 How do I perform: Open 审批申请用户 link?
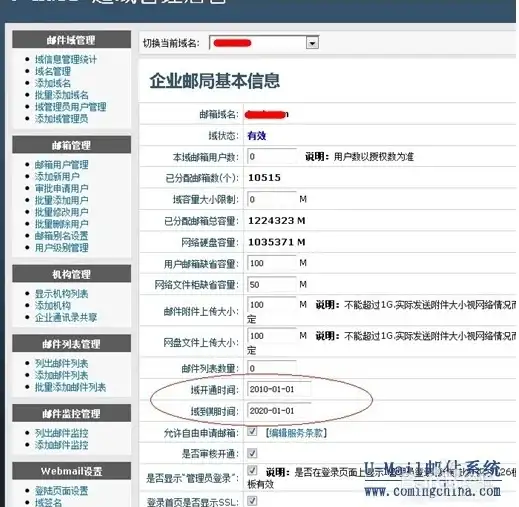point(61,188)
